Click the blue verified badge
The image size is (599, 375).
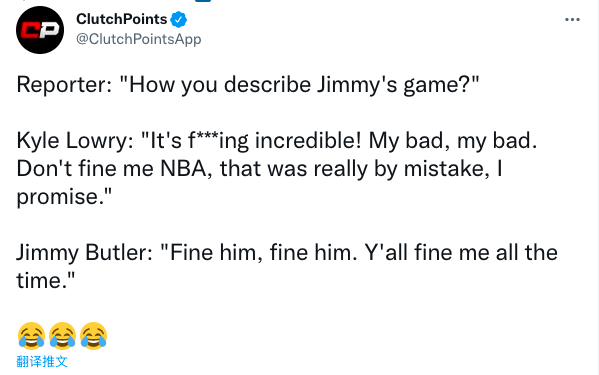[x=178, y=19]
